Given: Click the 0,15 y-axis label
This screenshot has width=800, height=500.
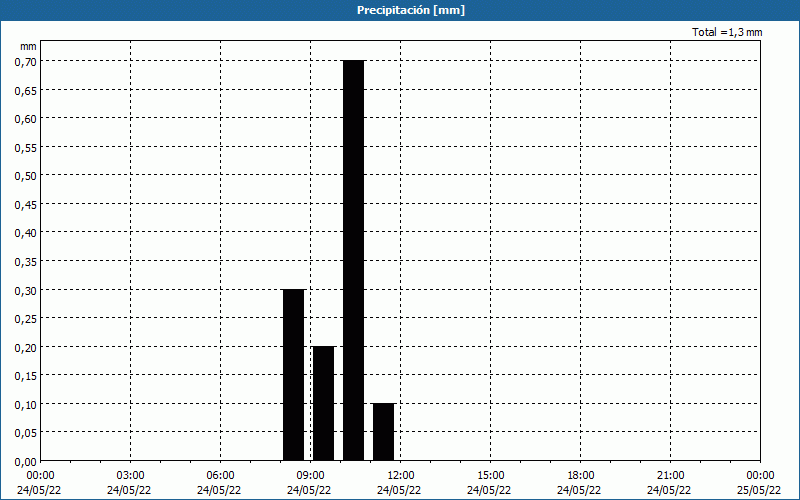Looking at the screenshot, I should point(25,376).
